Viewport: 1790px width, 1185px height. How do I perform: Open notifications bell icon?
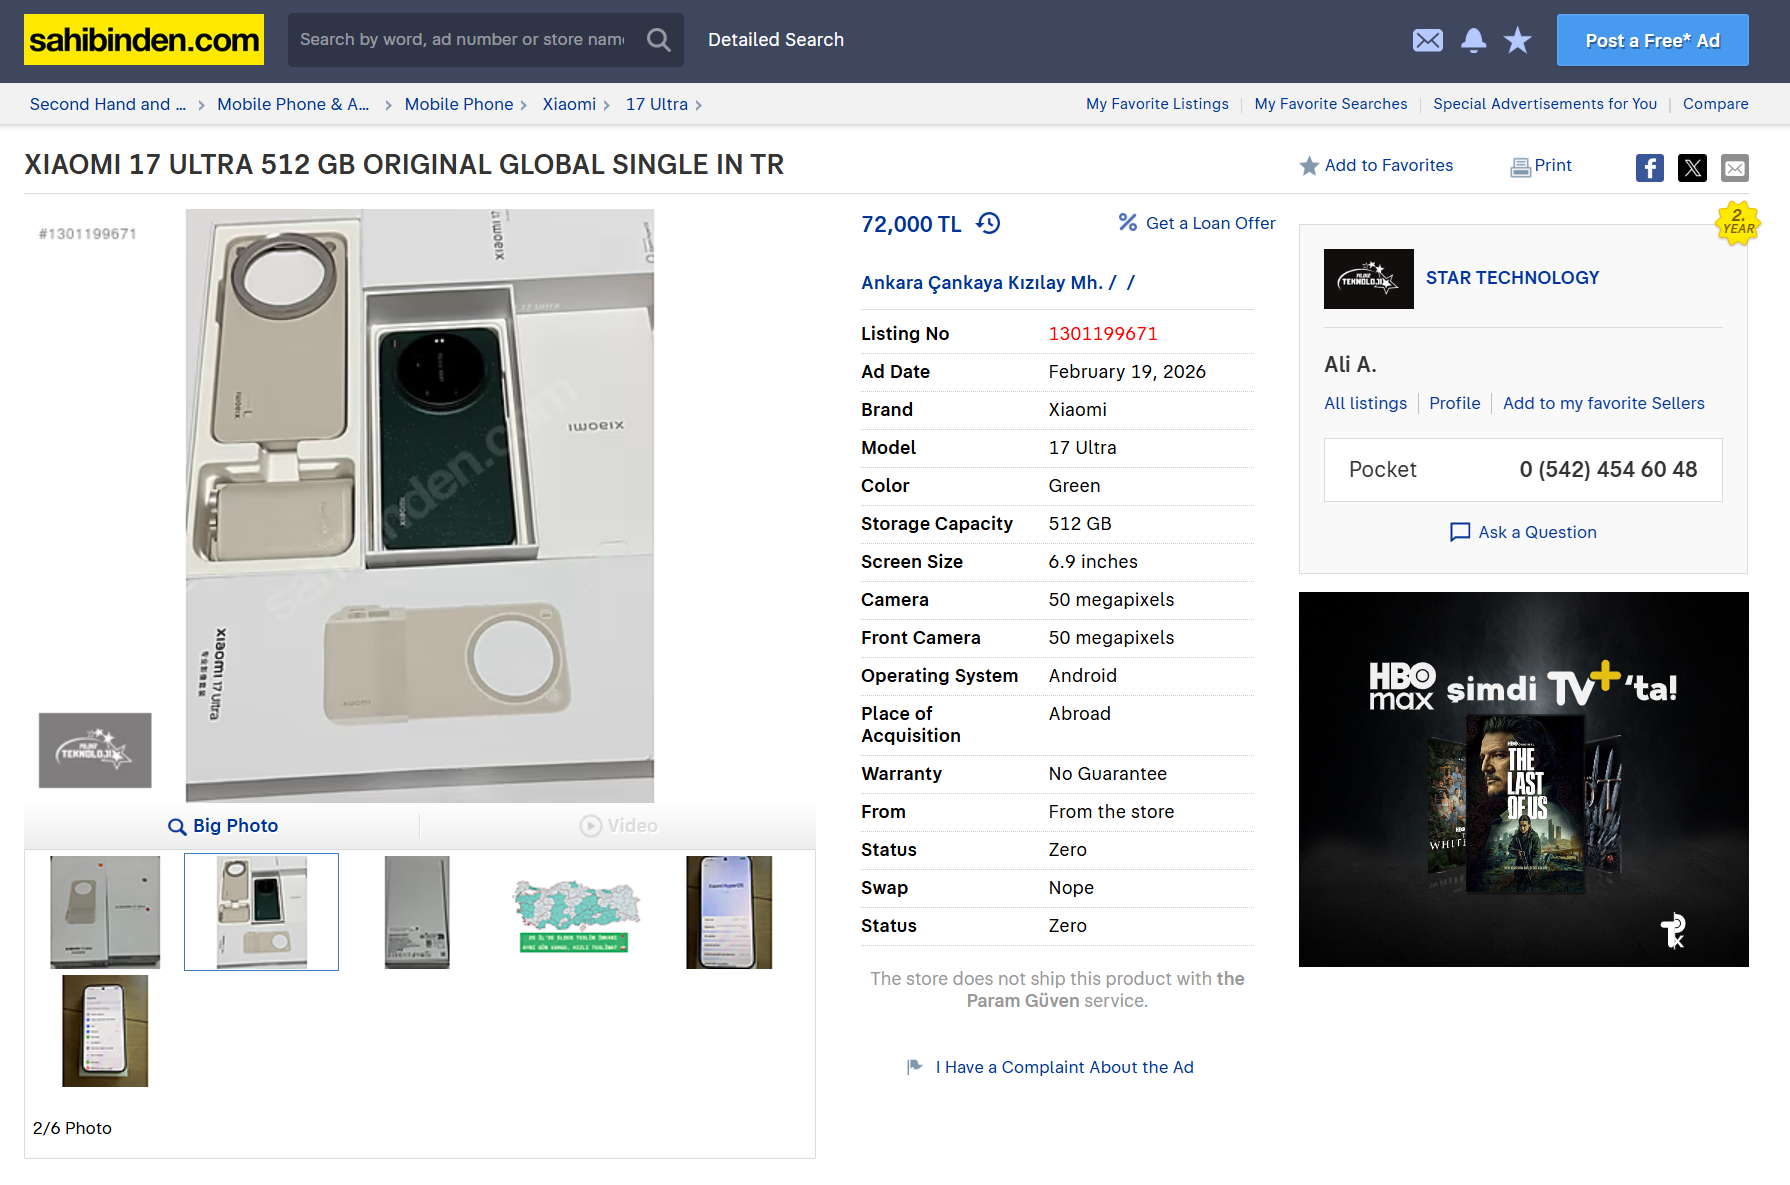(x=1473, y=40)
